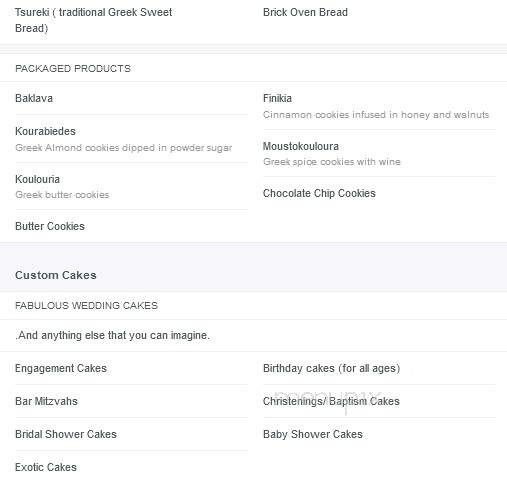Select the Custom Cakes heading
This screenshot has width=507, height=481.
coord(56,275)
